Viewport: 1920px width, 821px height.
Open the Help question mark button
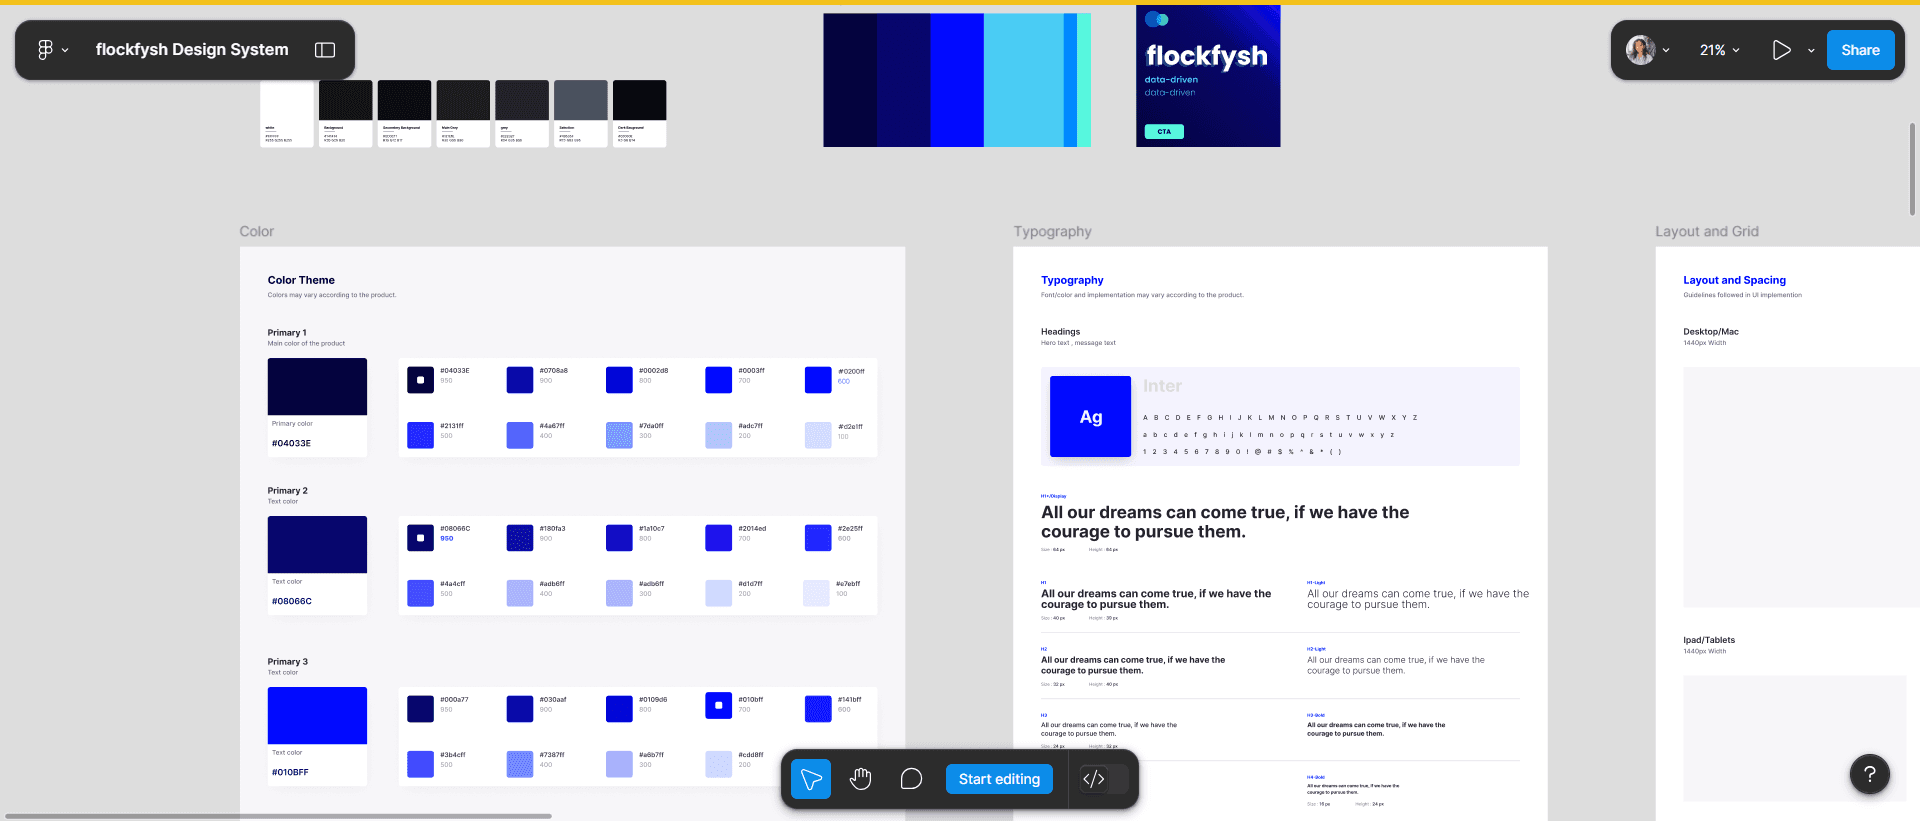[1870, 774]
